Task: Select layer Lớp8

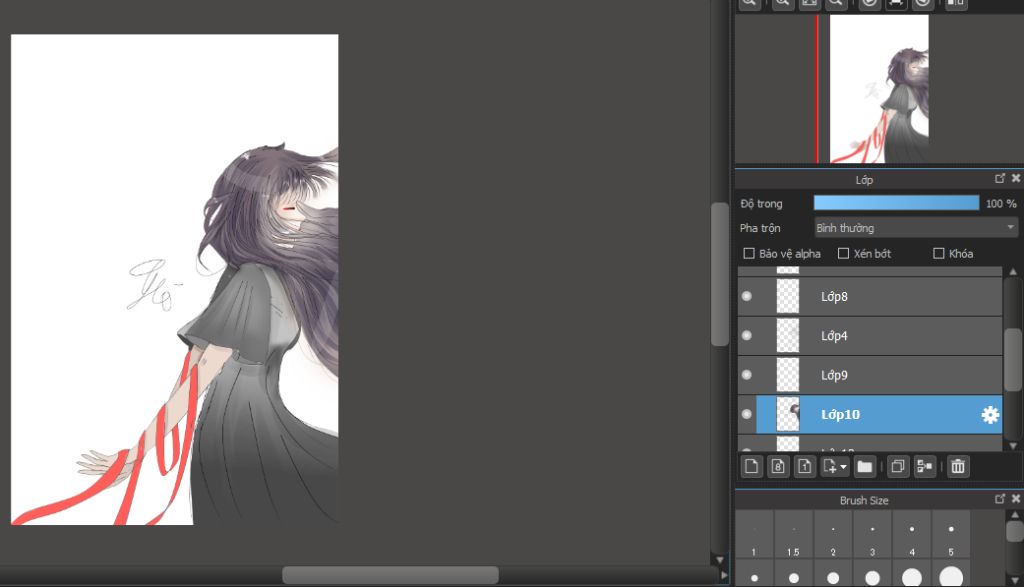Action: pyautogui.click(x=870, y=296)
